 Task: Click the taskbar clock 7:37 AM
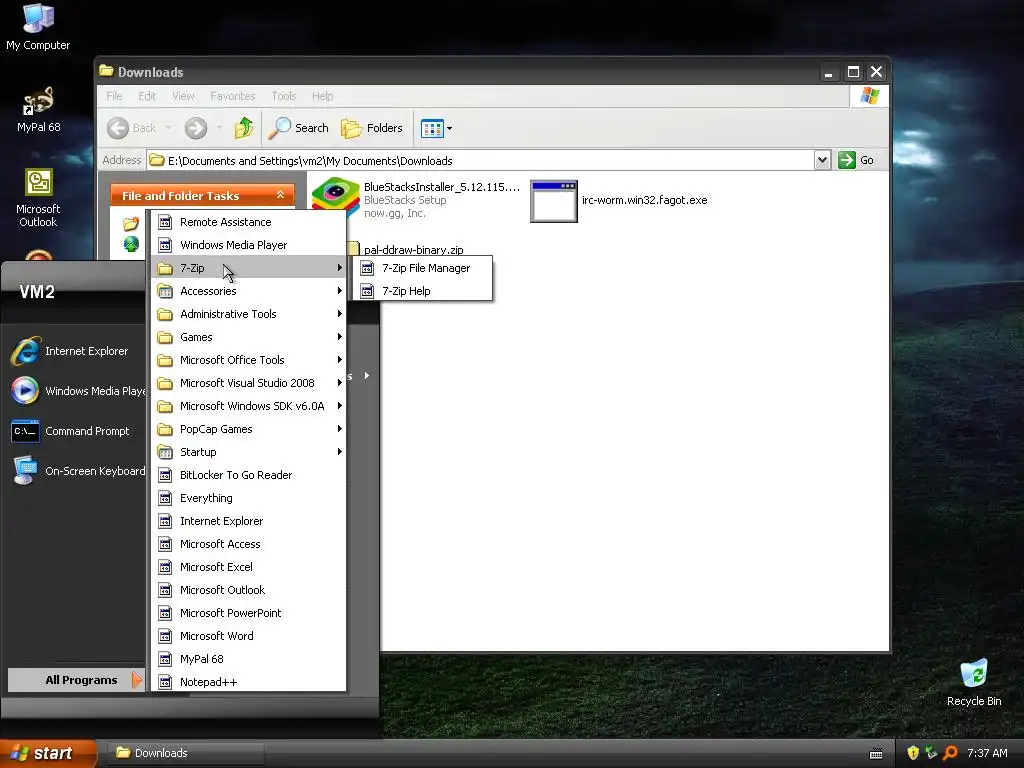click(987, 753)
